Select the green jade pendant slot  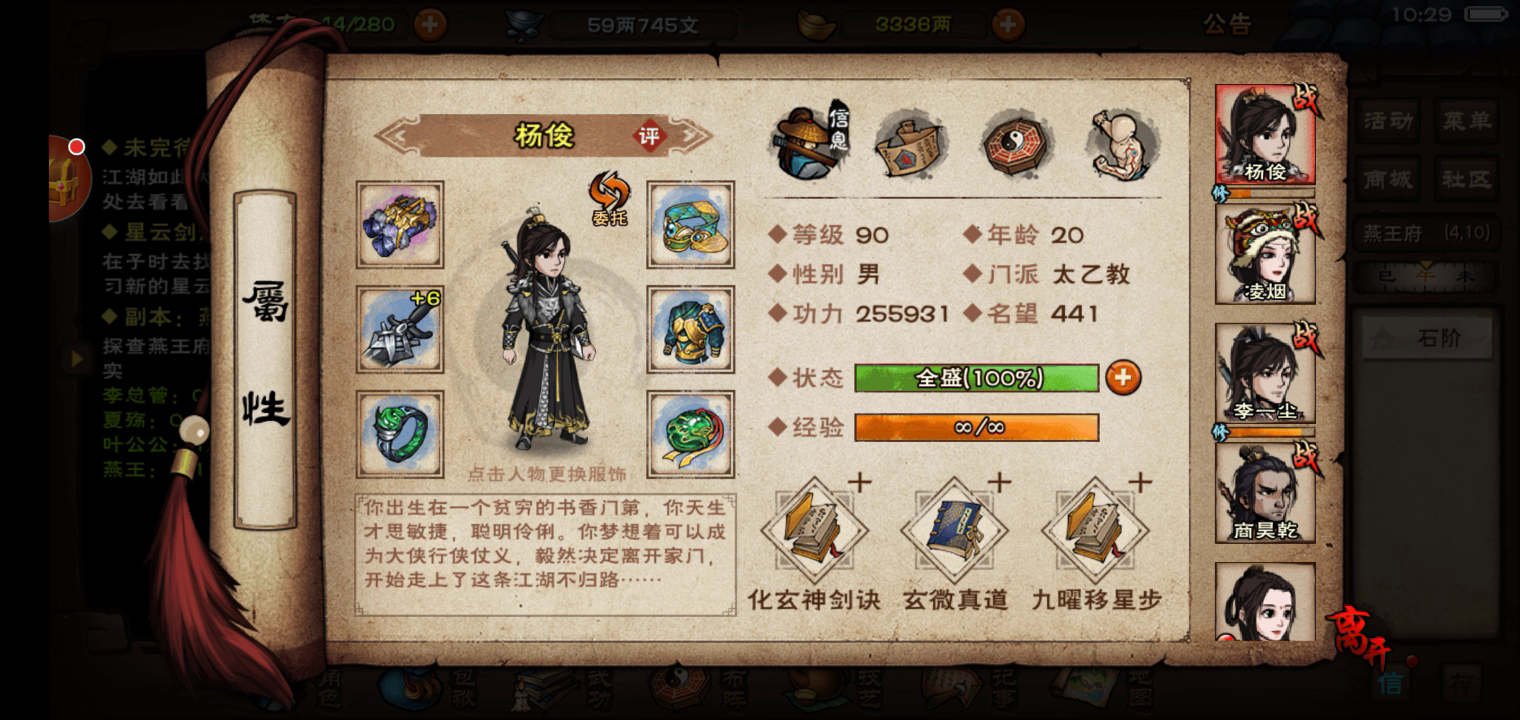click(x=690, y=434)
